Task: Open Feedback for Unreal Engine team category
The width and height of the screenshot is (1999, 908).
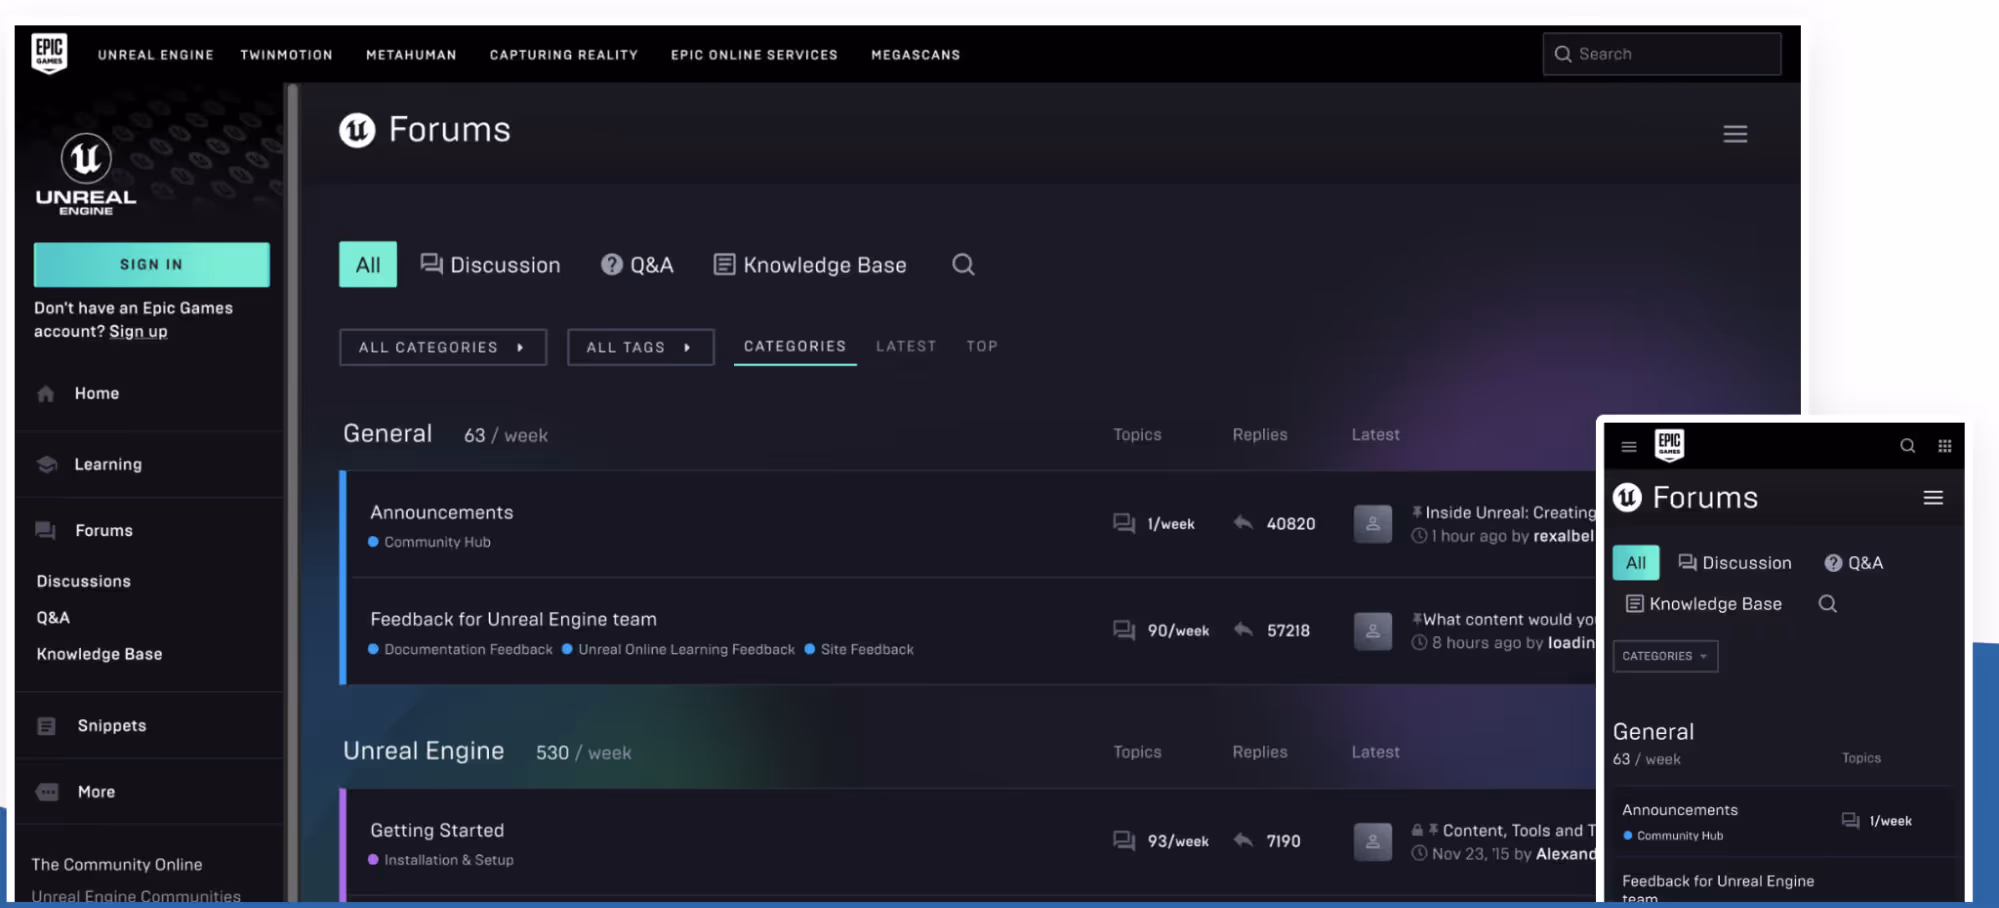Action: (514, 620)
